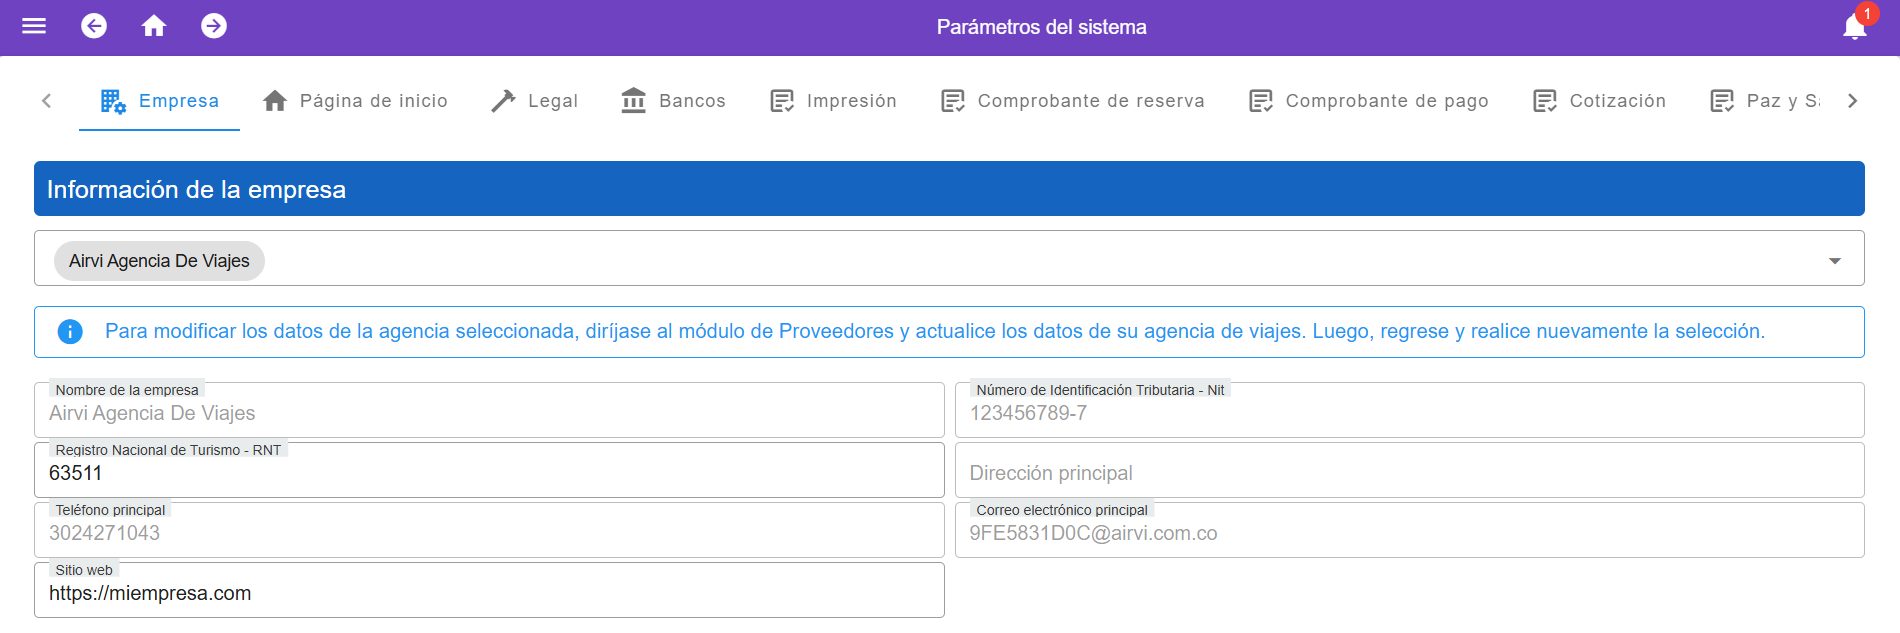Open notifications bell with badge
Image resolution: width=1900 pixels, height=633 pixels.
(x=1855, y=27)
